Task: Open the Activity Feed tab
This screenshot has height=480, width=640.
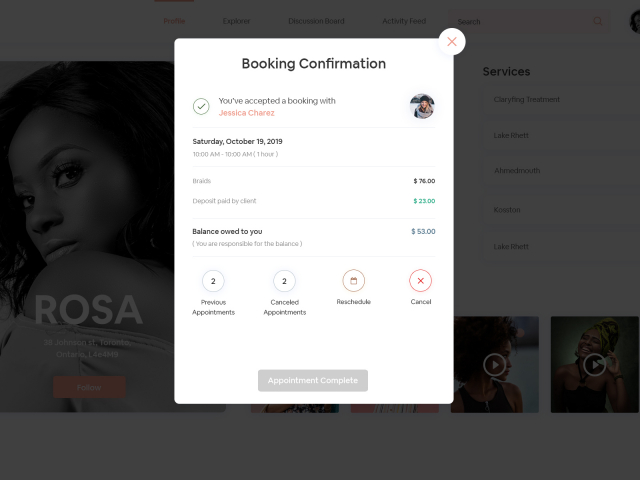Action: [404, 21]
